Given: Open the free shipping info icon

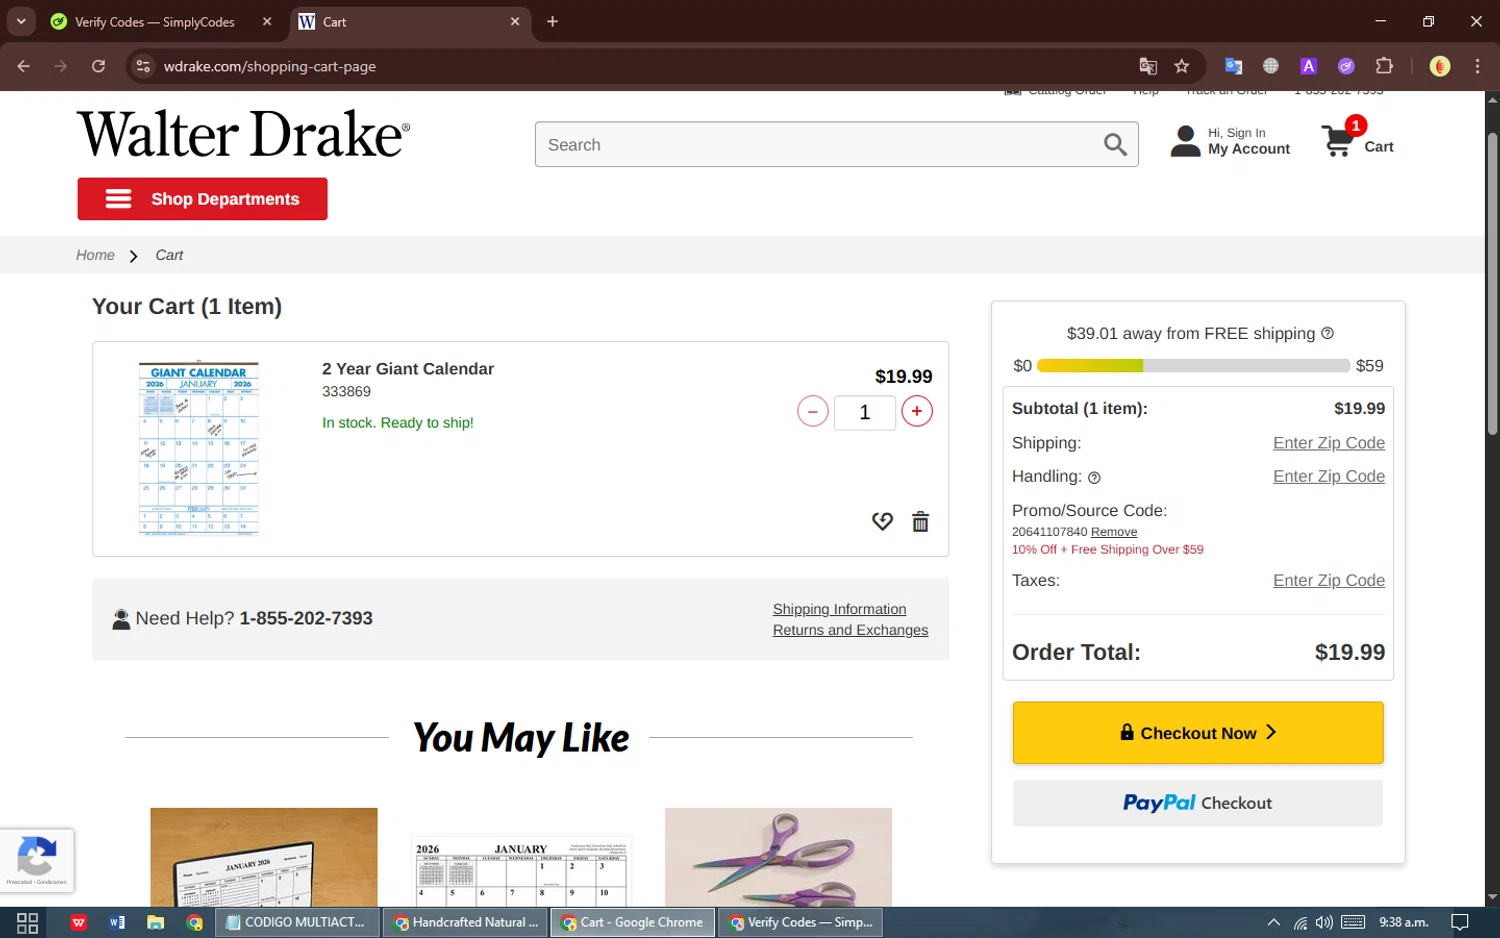Looking at the screenshot, I should tap(1327, 333).
